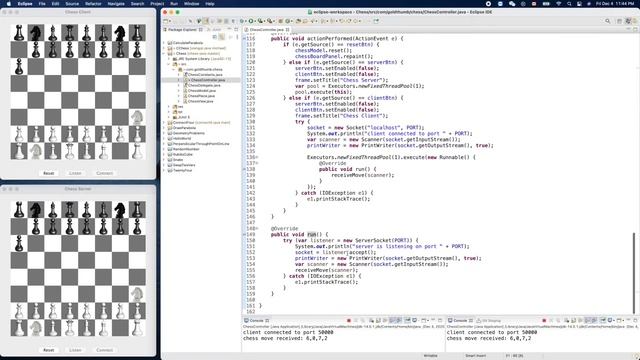Expand the ConnectFour project

164,122
